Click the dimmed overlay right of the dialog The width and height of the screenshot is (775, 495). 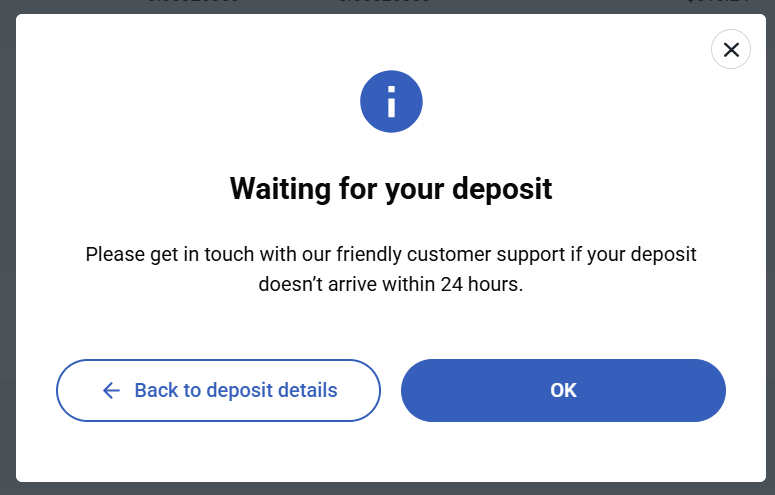coord(770,250)
